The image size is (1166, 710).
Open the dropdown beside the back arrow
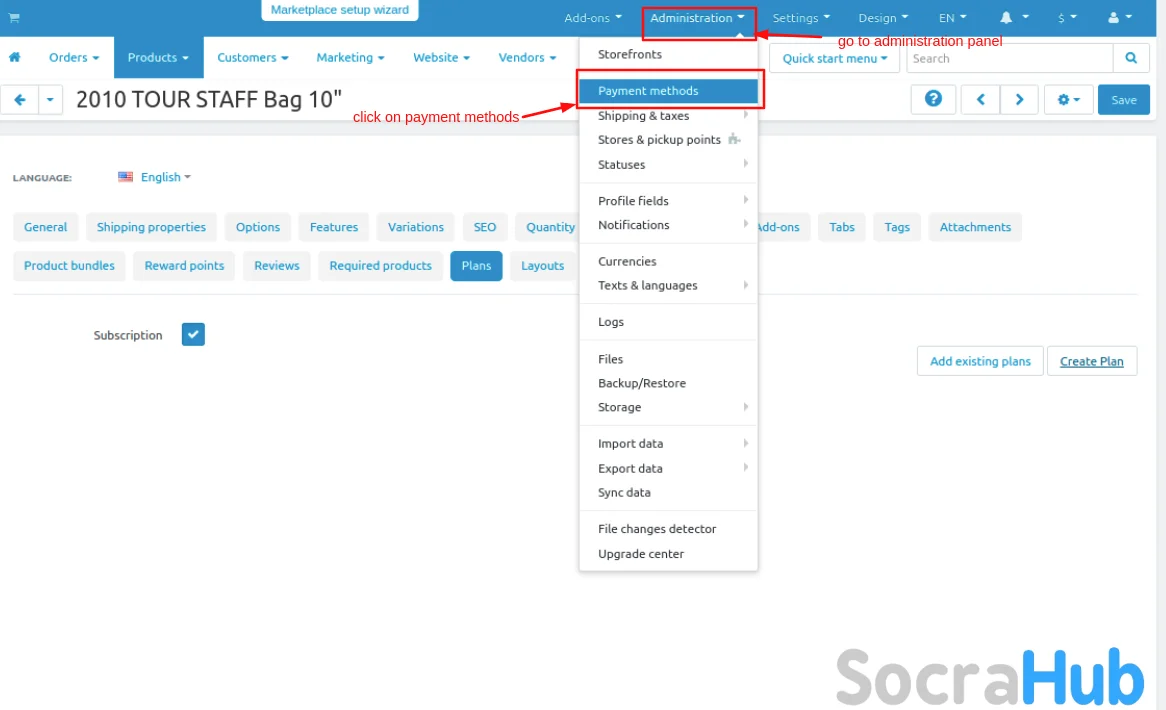click(x=50, y=100)
